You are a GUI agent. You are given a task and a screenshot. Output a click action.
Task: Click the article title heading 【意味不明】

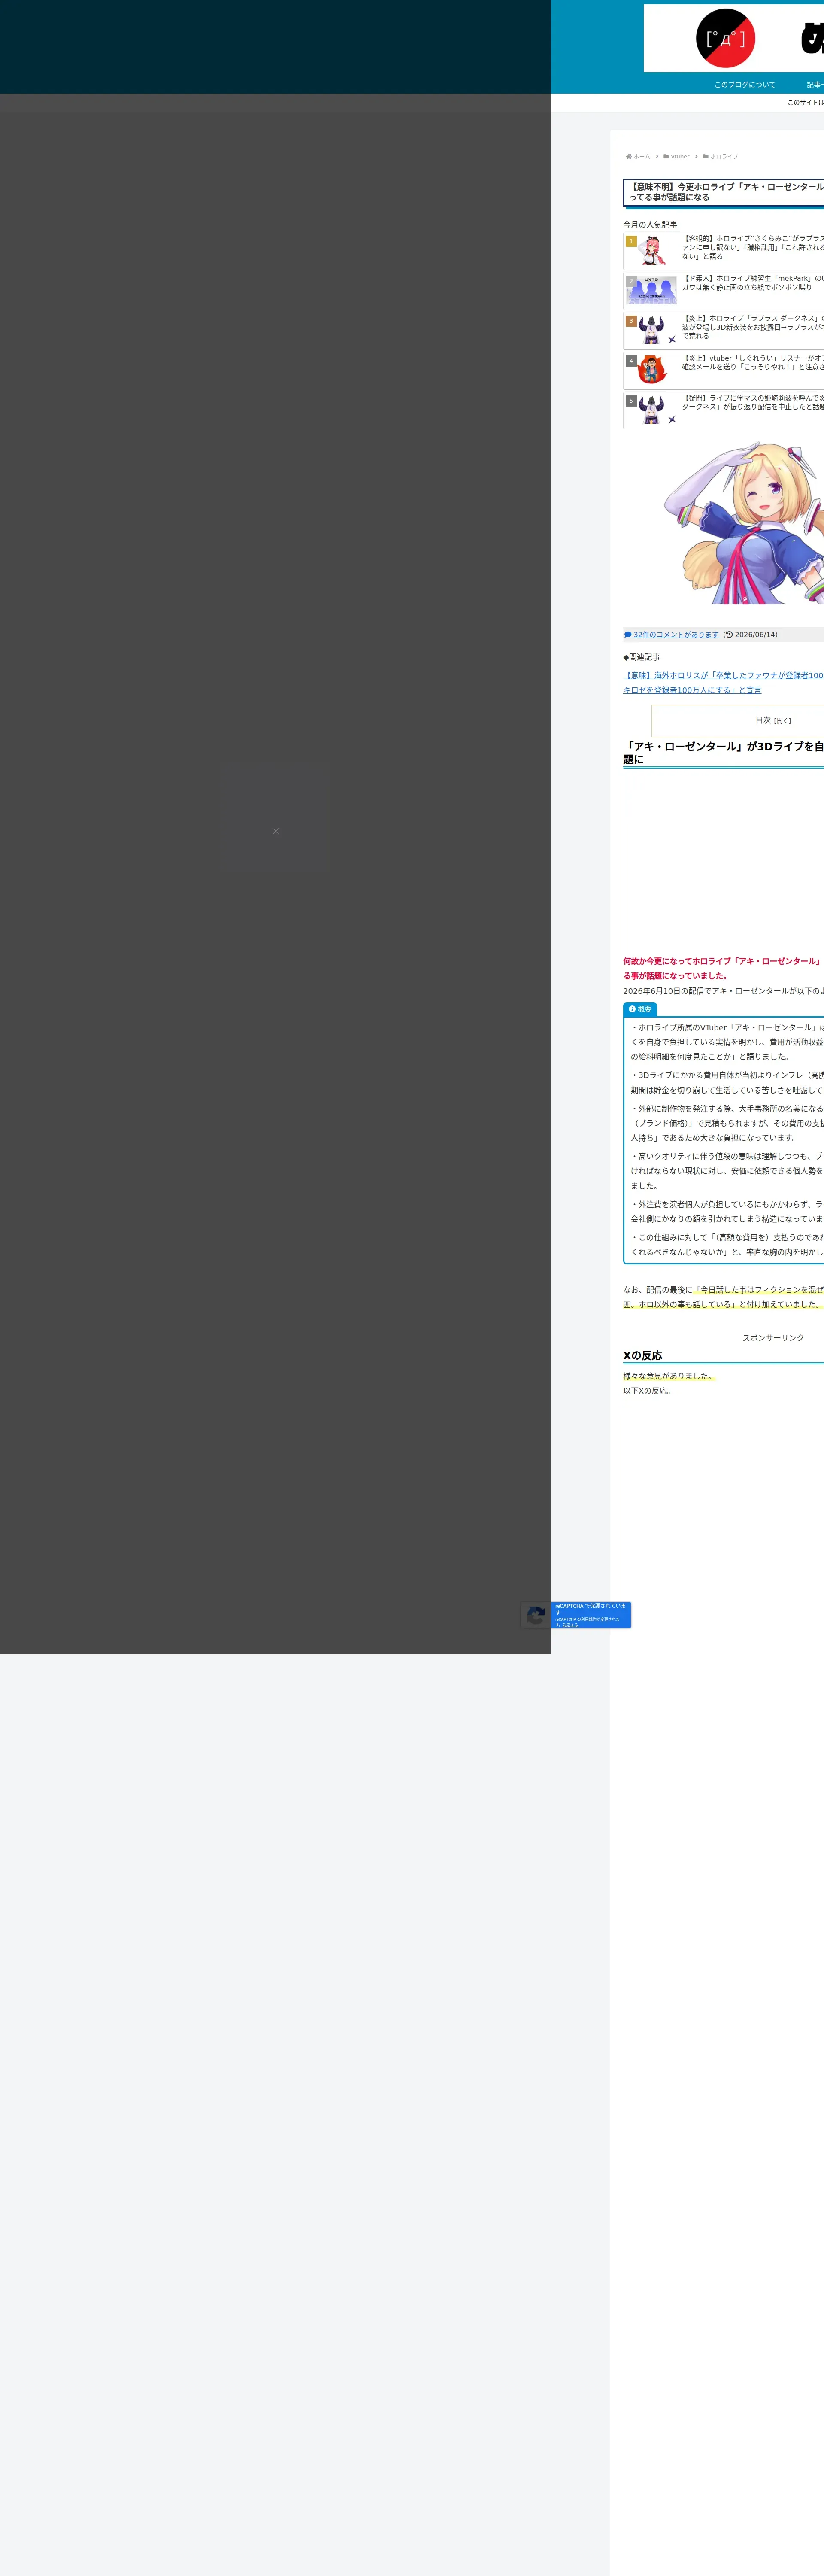click(x=726, y=192)
